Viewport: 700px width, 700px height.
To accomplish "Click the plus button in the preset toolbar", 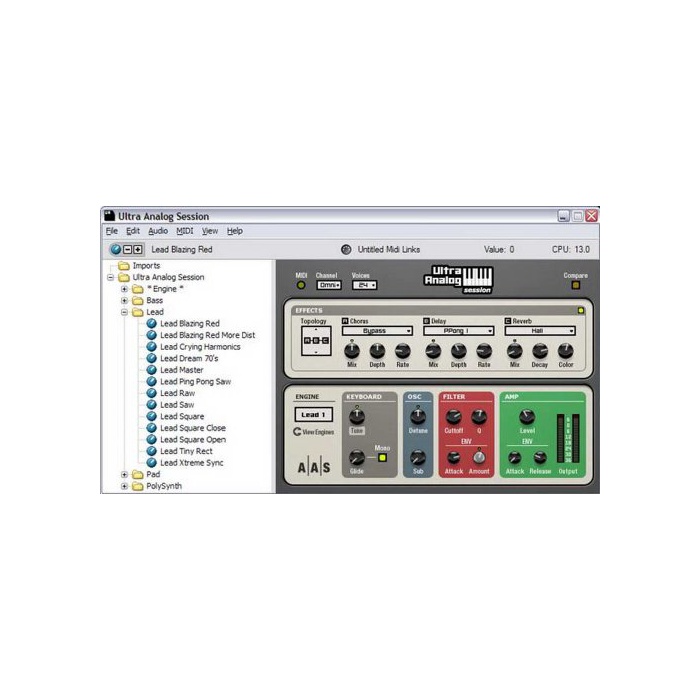I will (x=139, y=250).
